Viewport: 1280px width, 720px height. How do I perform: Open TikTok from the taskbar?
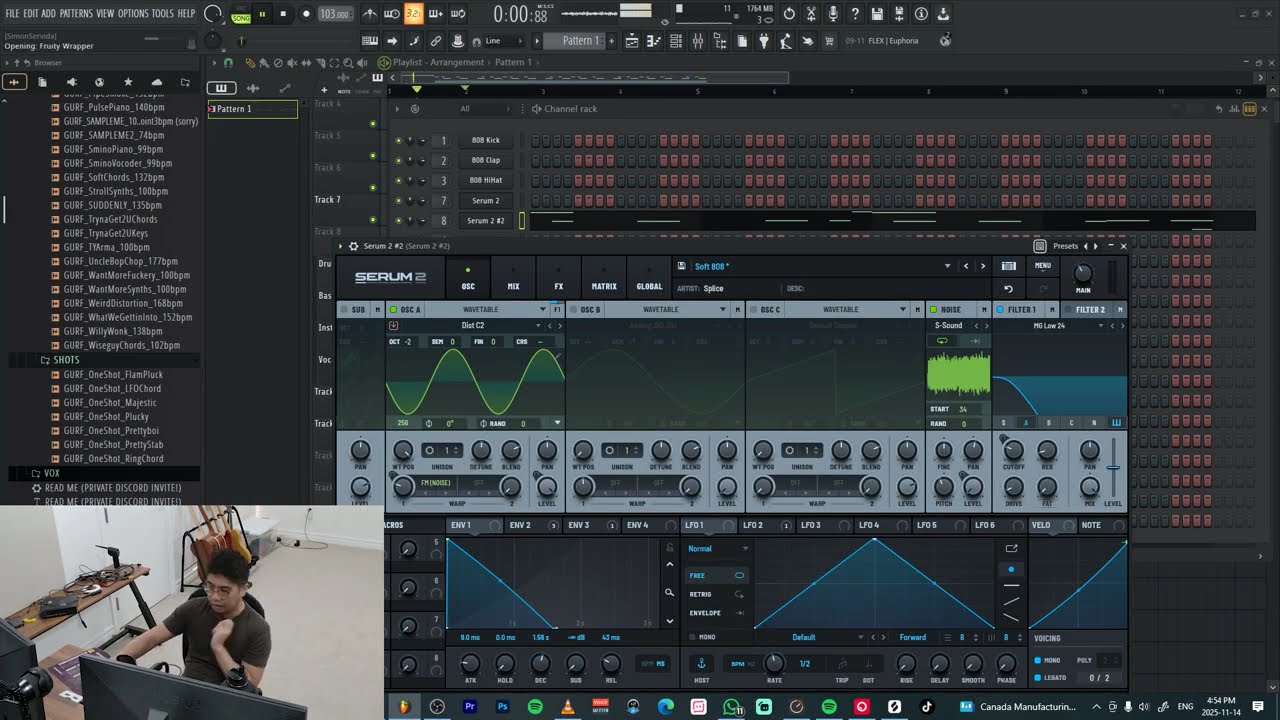pyautogui.click(x=927, y=707)
